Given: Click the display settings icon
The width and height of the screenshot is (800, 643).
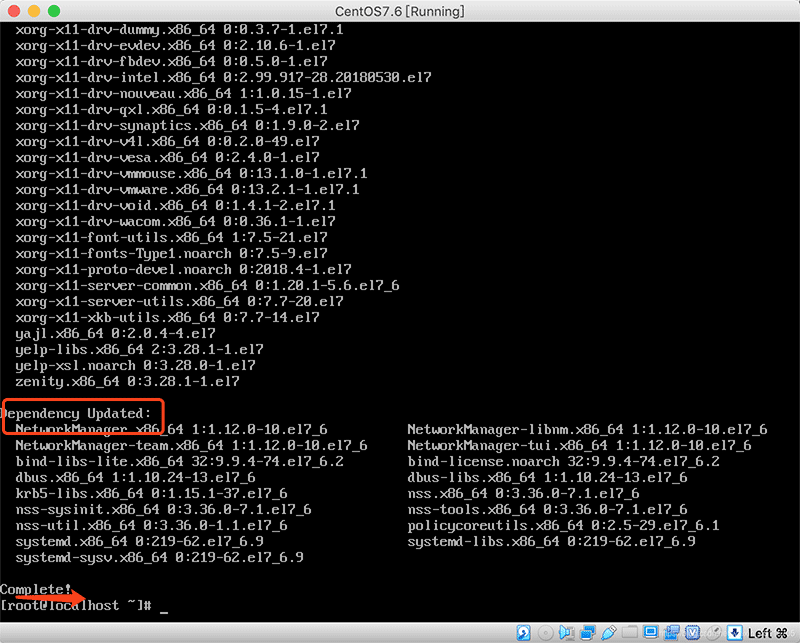Looking at the screenshot, I should point(652,632).
